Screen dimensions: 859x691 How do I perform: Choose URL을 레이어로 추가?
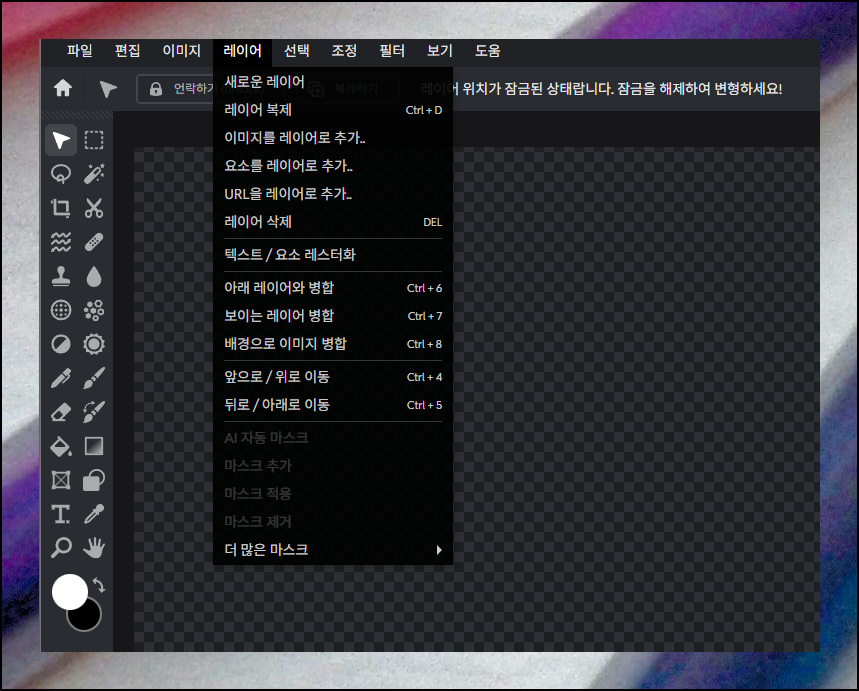click(x=333, y=194)
